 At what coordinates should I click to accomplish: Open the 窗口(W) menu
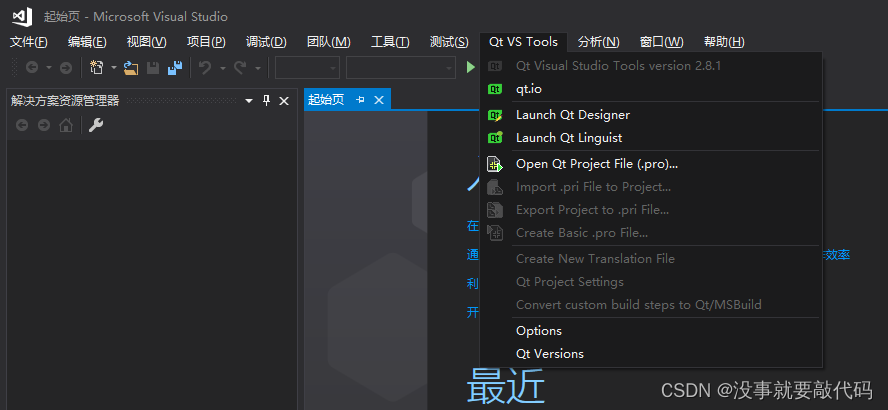coord(661,42)
